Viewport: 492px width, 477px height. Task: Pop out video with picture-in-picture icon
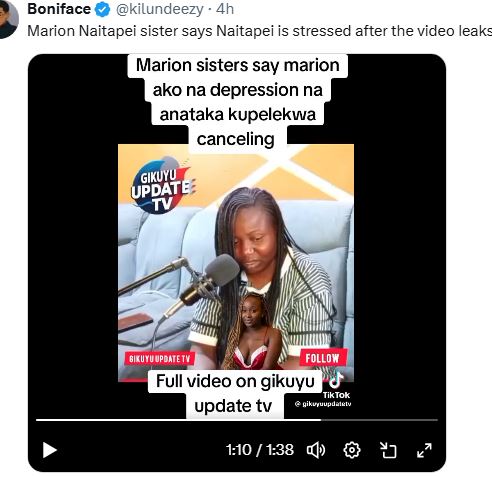388,450
